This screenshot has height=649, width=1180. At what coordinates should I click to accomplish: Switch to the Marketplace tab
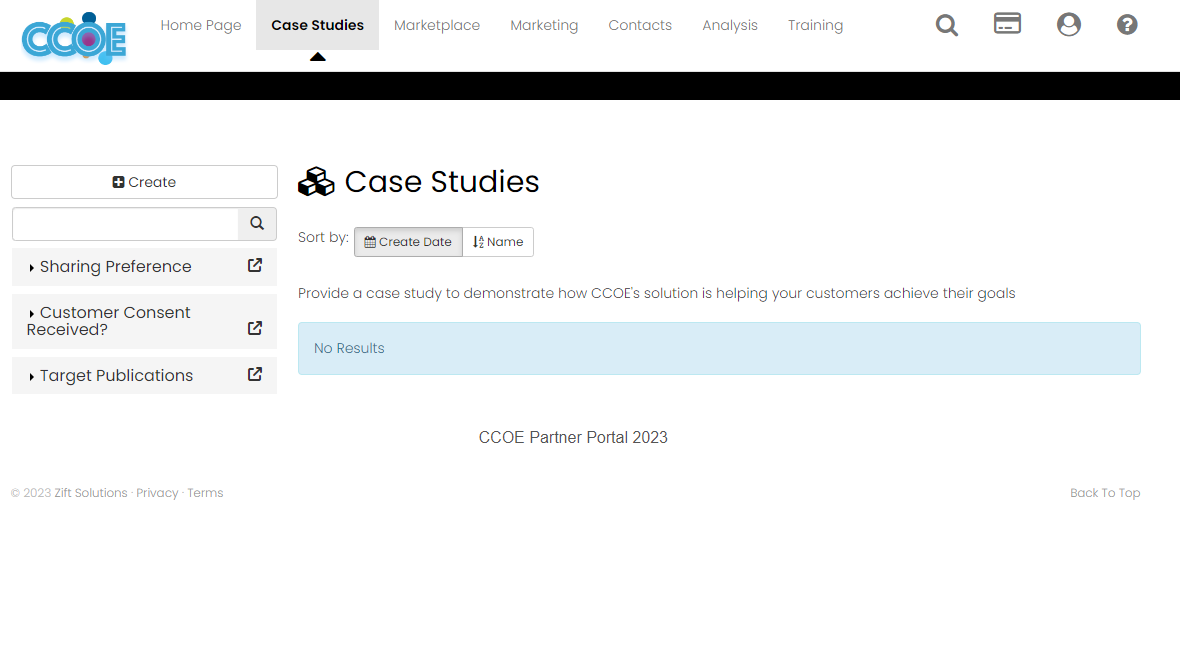tap(437, 25)
